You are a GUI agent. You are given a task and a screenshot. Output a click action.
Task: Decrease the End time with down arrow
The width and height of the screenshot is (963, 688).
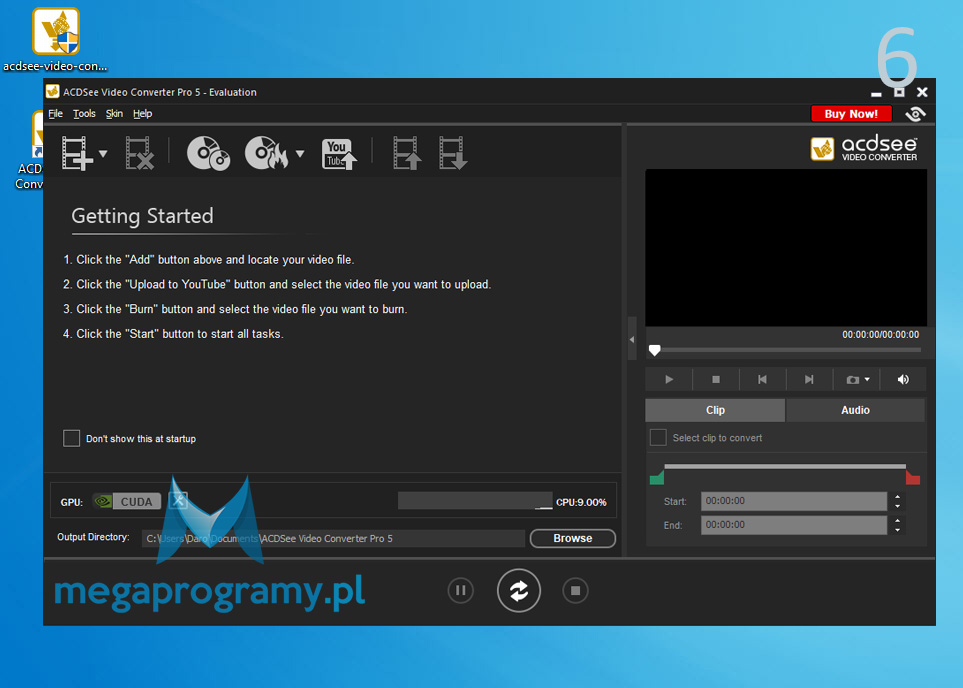coord(897,530)
